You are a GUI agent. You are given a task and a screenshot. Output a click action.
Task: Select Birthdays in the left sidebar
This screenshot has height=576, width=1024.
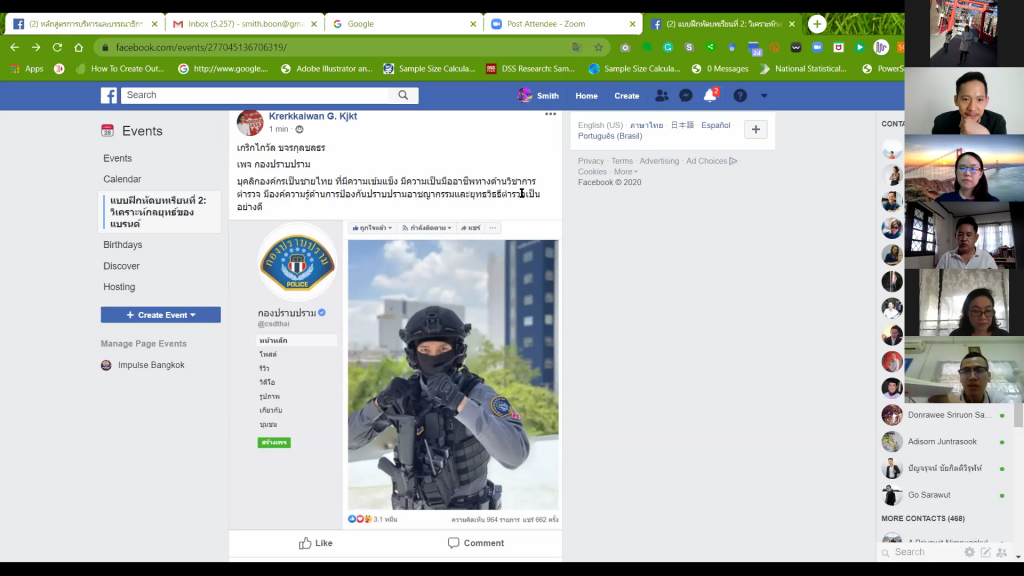(x=123, y=245)
